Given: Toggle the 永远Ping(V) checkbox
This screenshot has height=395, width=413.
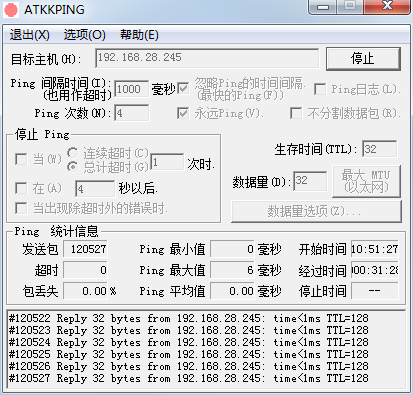Looking at the screenshot, I should (183, 113).
